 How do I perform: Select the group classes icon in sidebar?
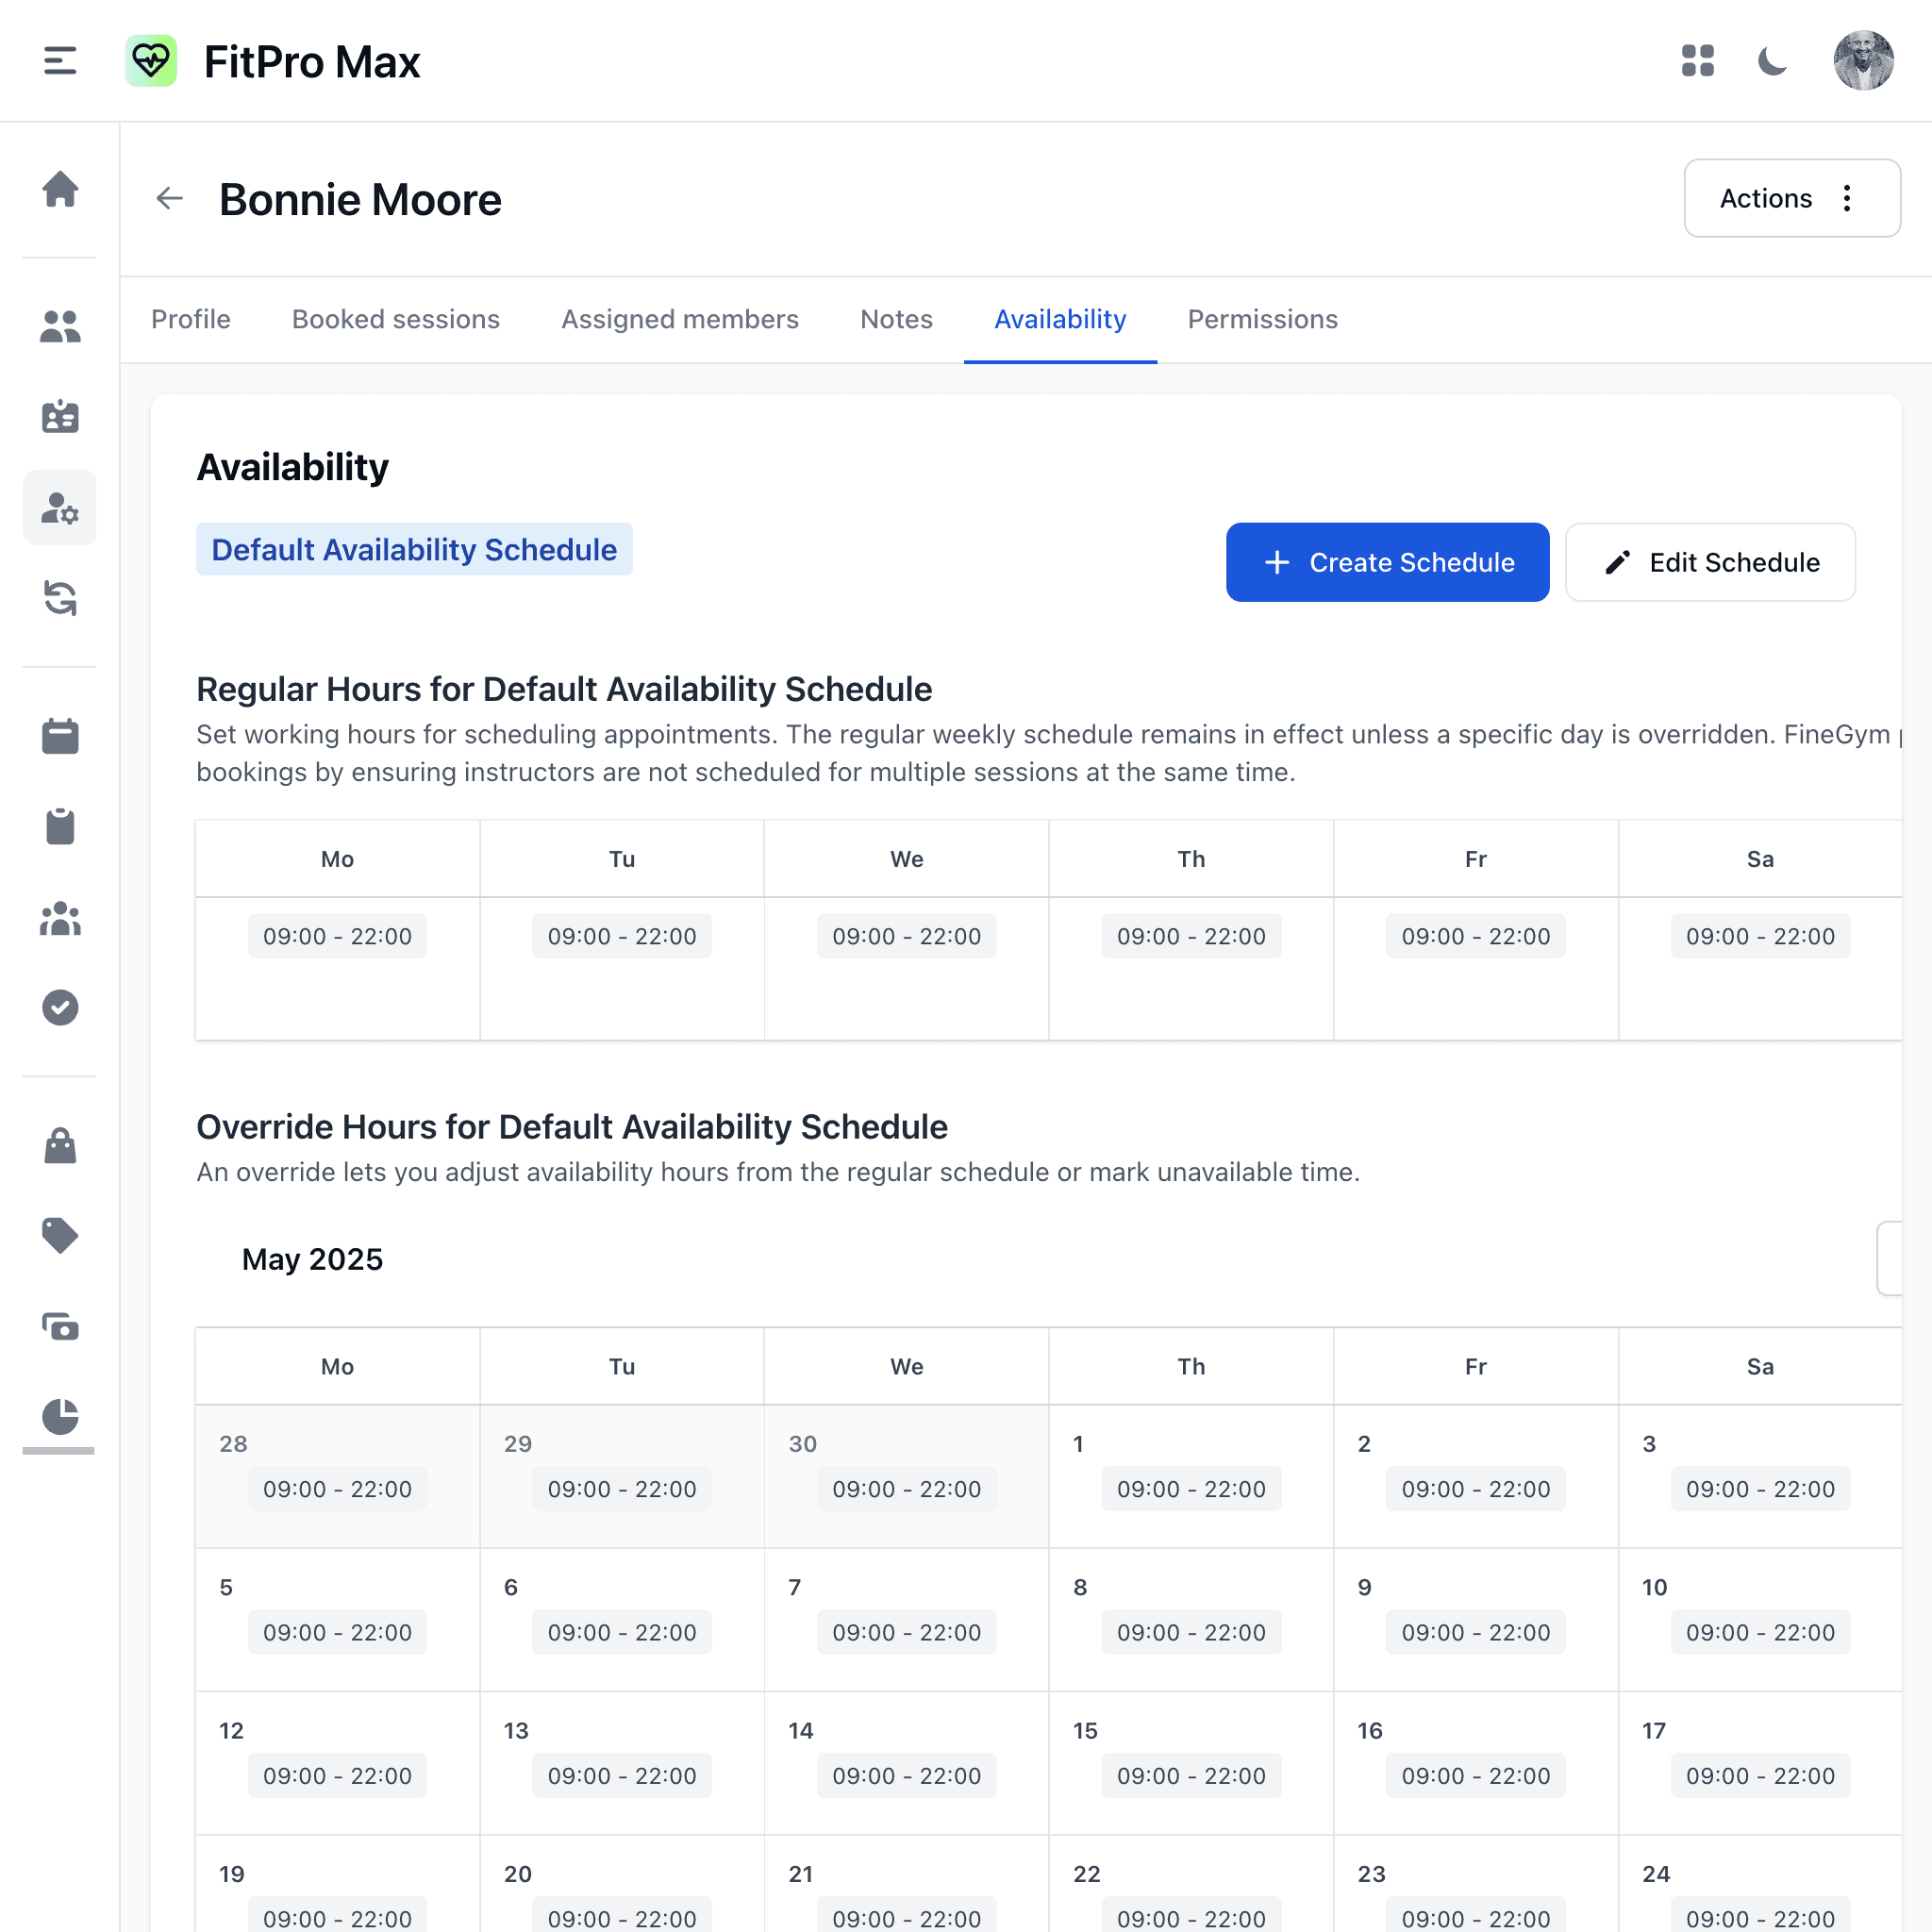60,919
